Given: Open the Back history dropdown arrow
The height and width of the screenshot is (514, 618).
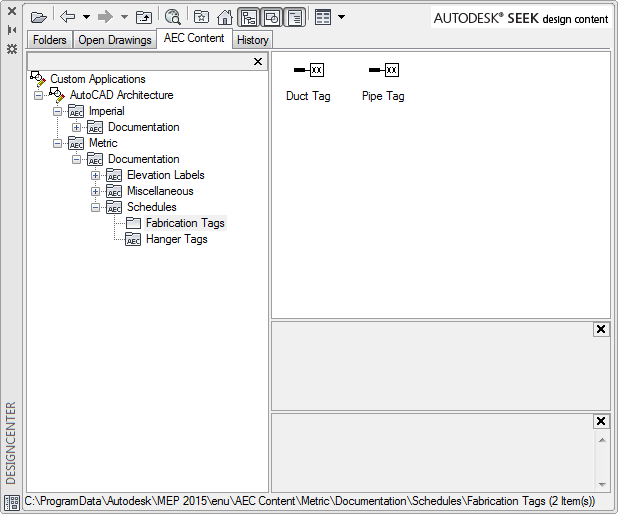Looking at the screenshot, I should pyautogui.click(x=86, y=17).
